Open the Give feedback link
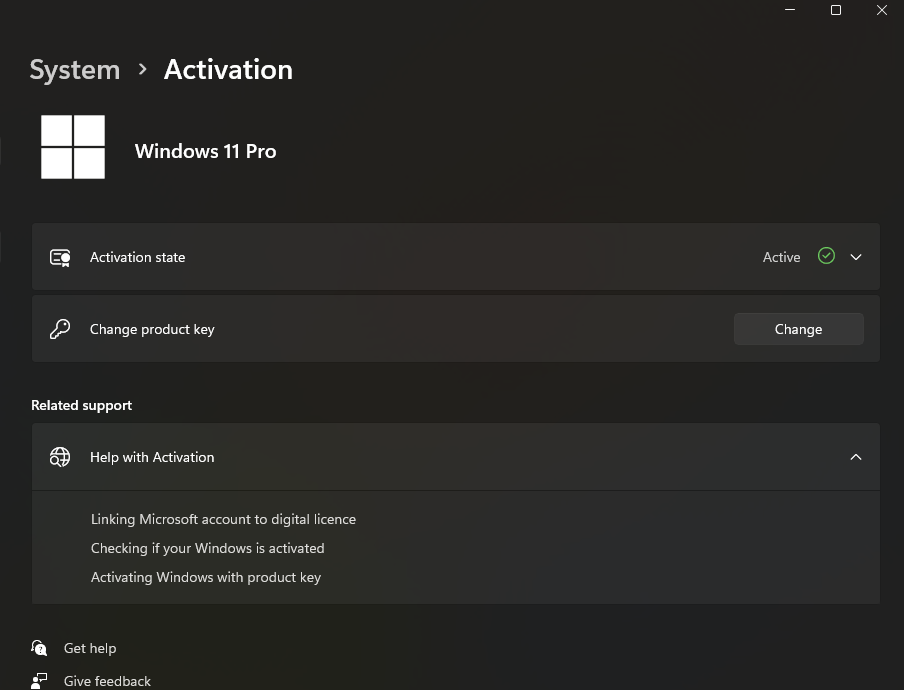 point(107,681)
